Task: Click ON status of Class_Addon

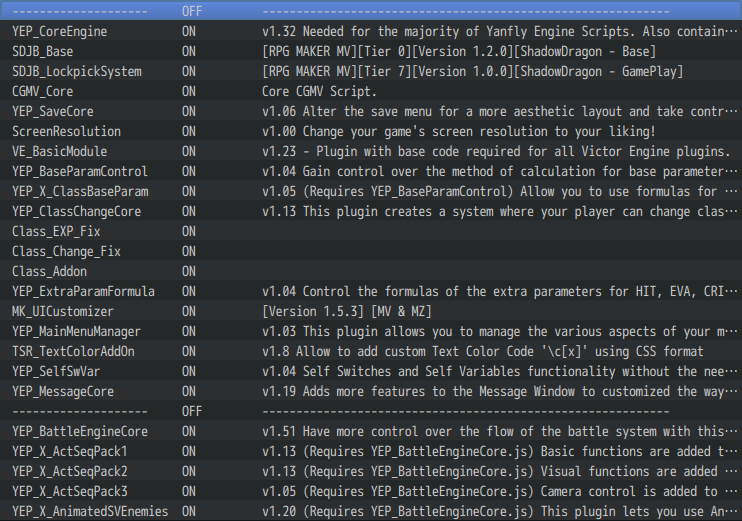Action: click(189, 271)
